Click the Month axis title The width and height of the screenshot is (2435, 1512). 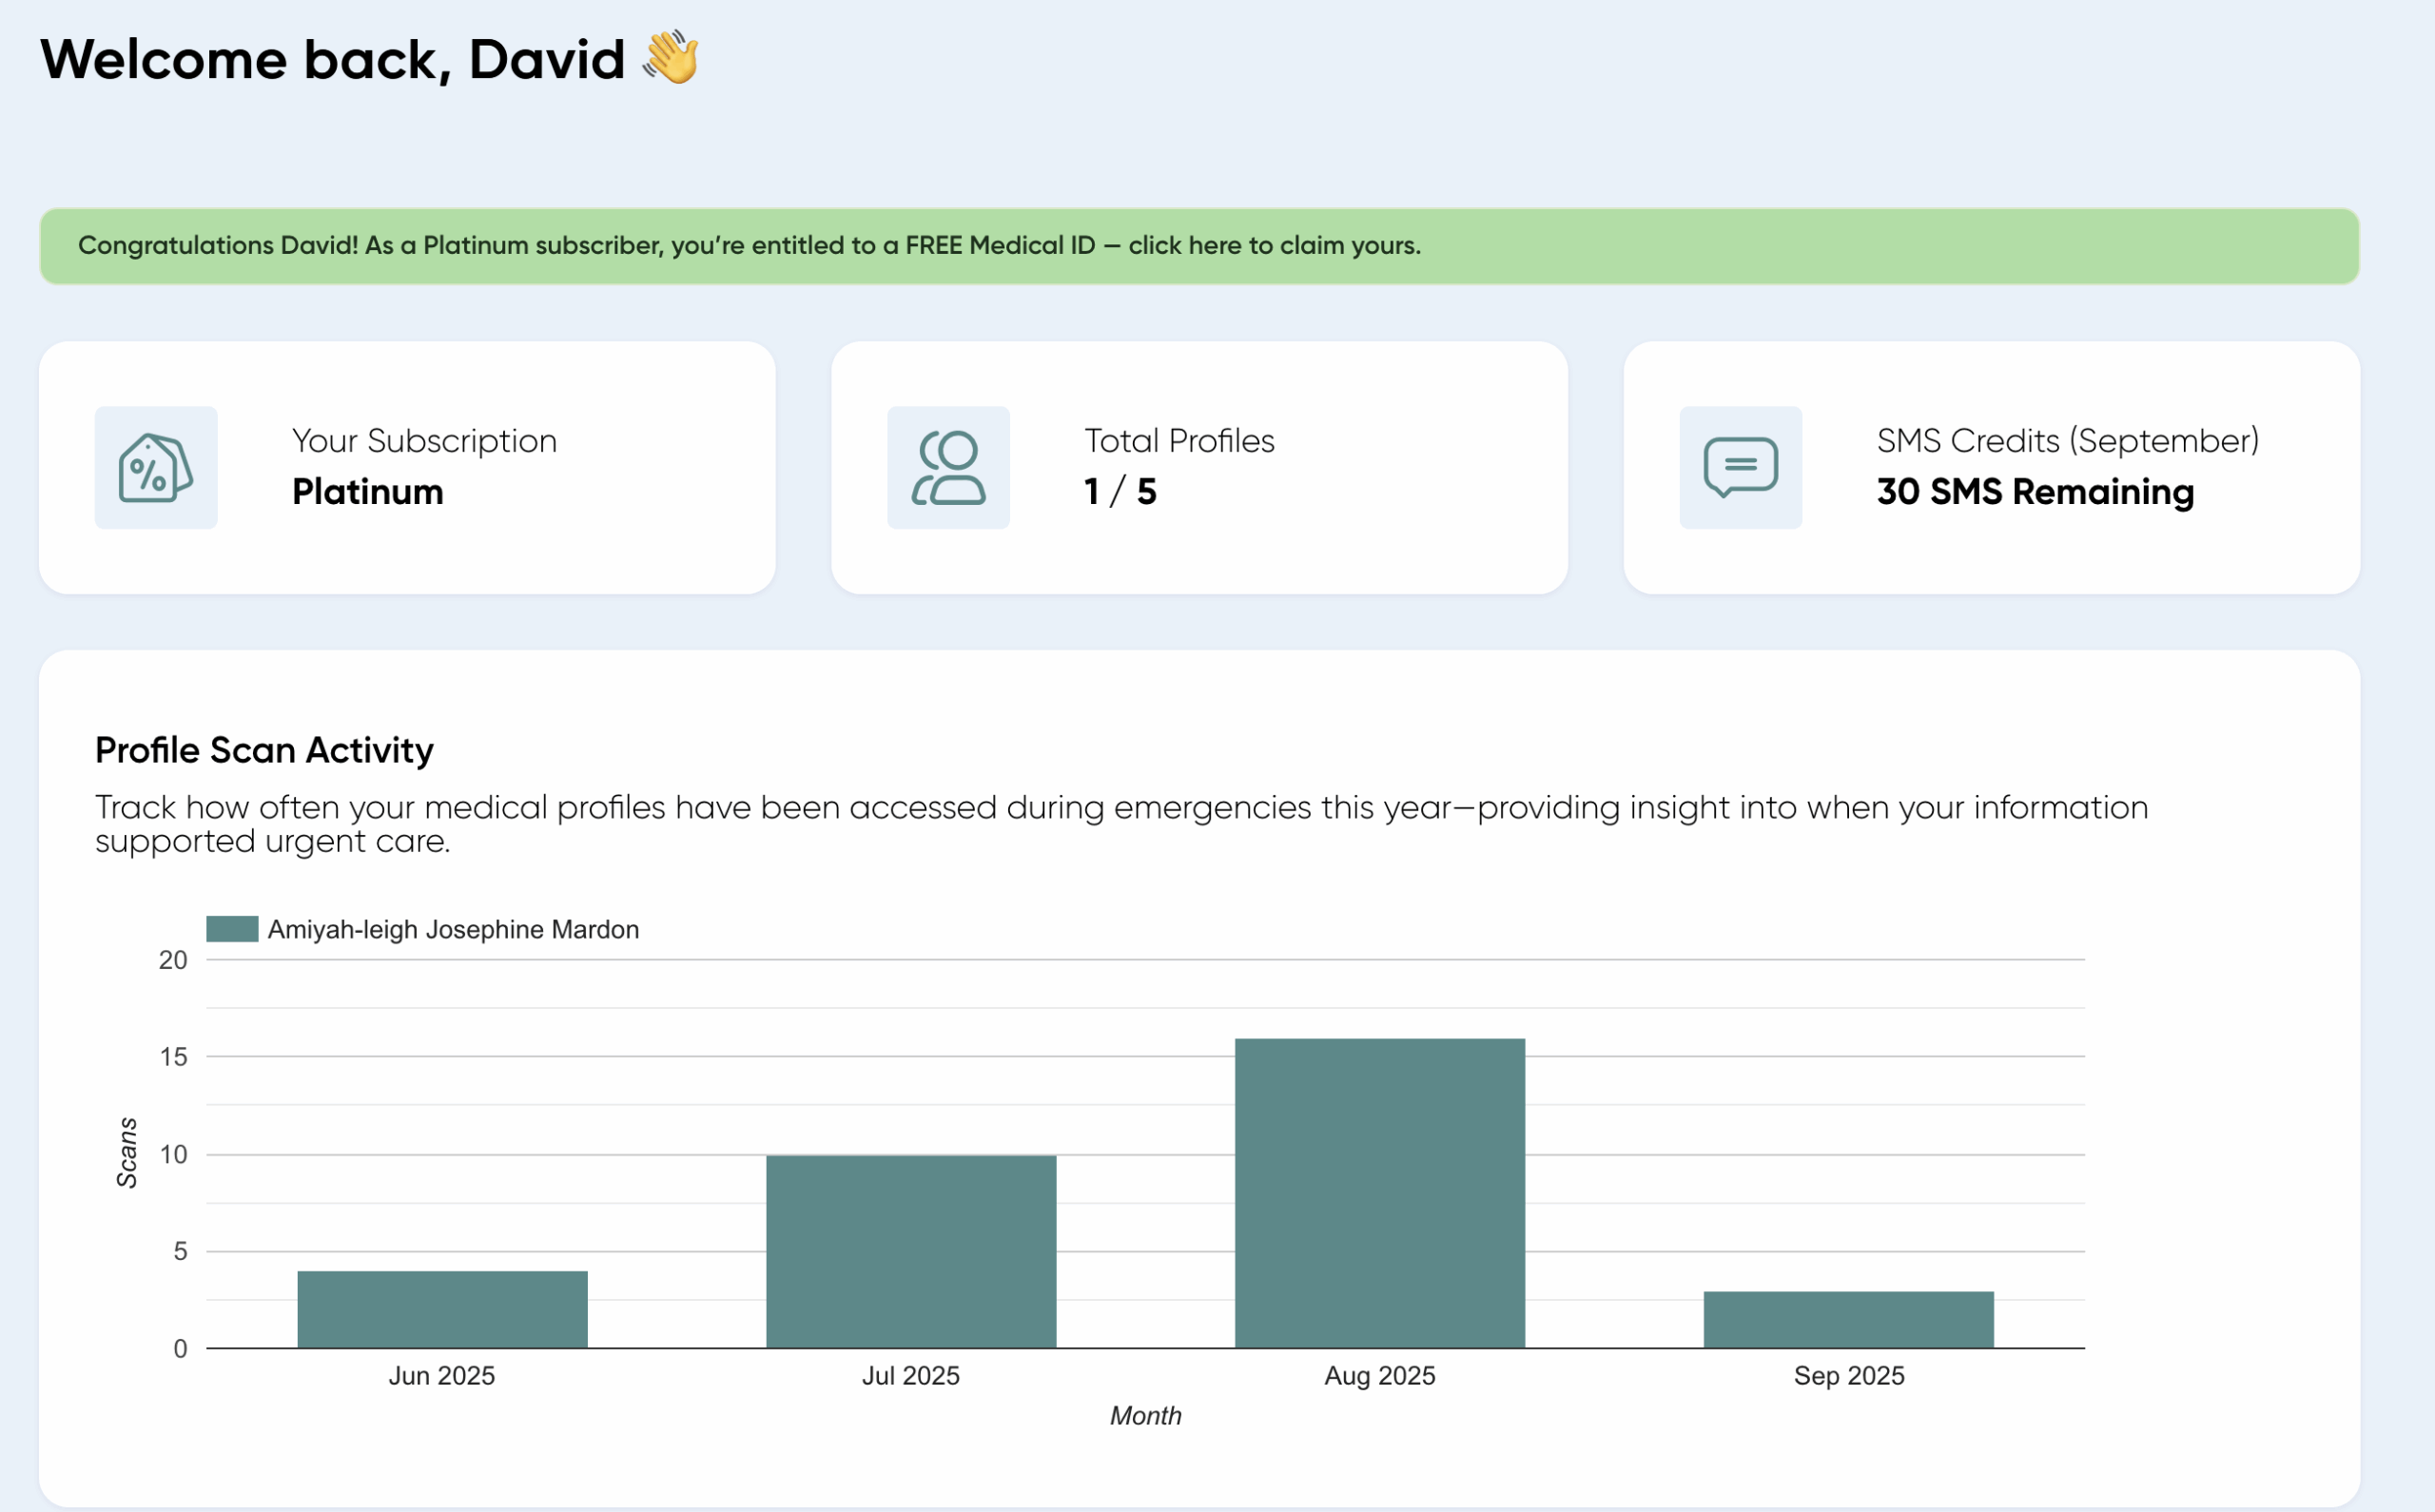pos(1145,1416)
